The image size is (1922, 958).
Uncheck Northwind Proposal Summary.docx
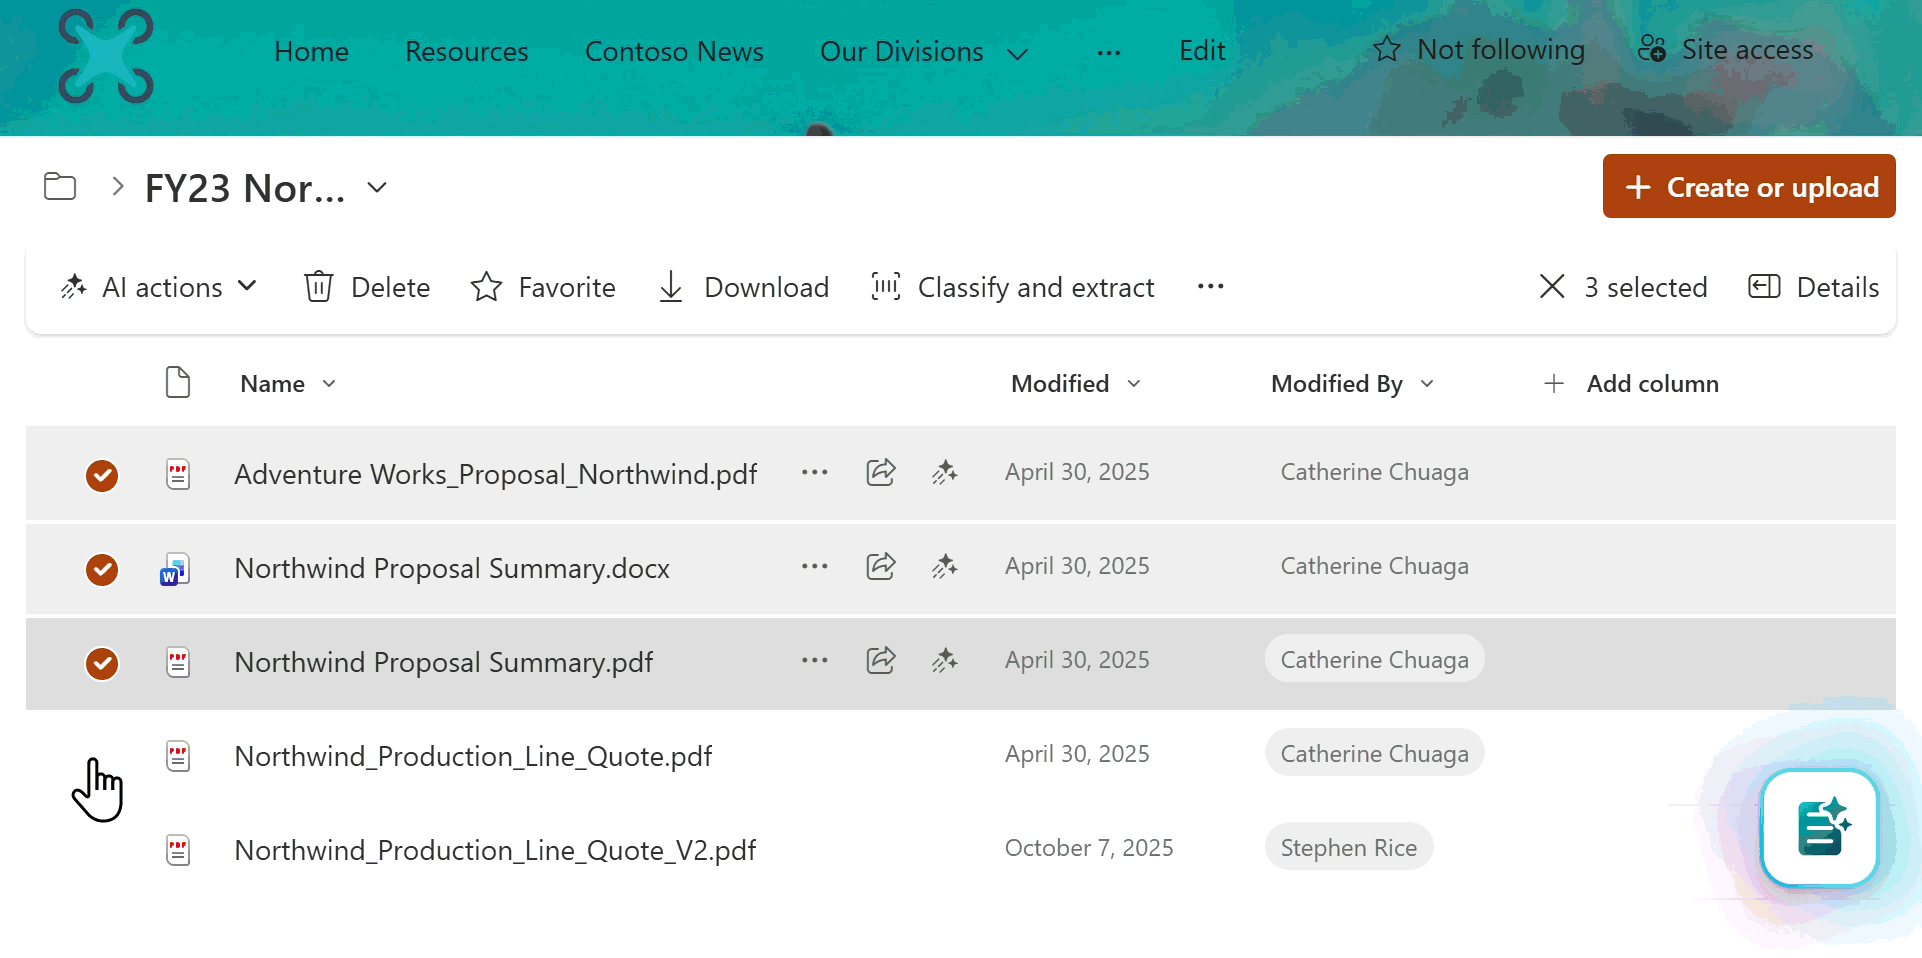[101, 570]
